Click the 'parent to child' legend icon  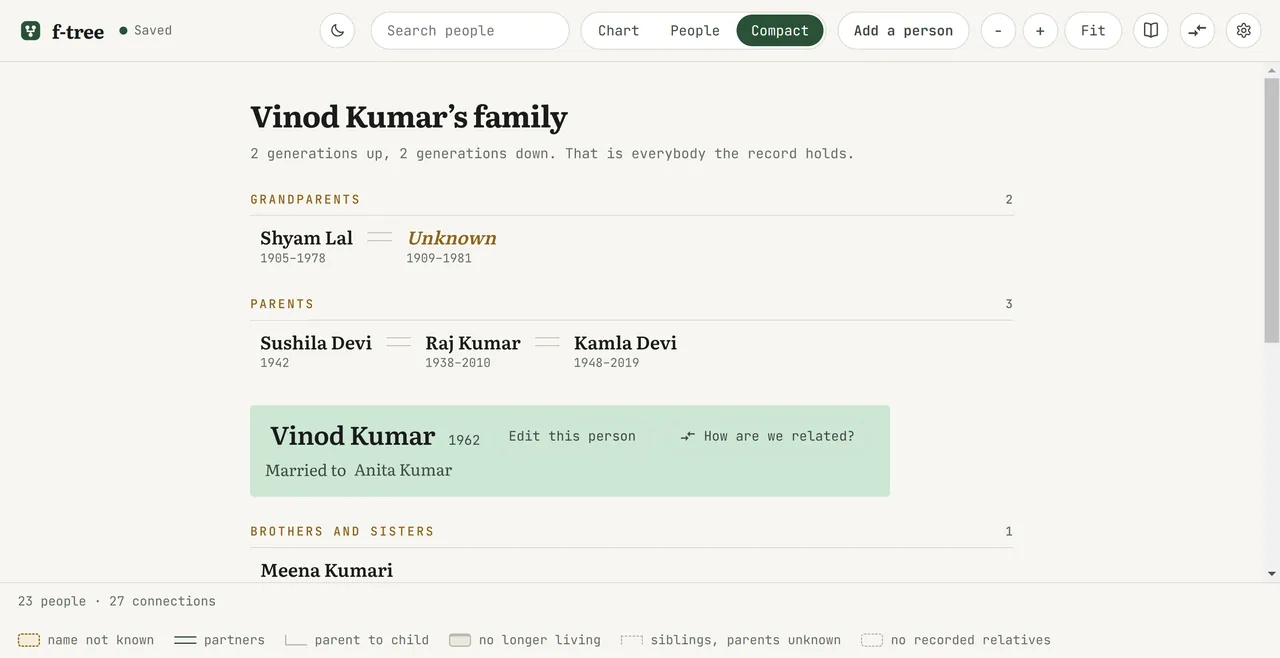coord(296,640)
